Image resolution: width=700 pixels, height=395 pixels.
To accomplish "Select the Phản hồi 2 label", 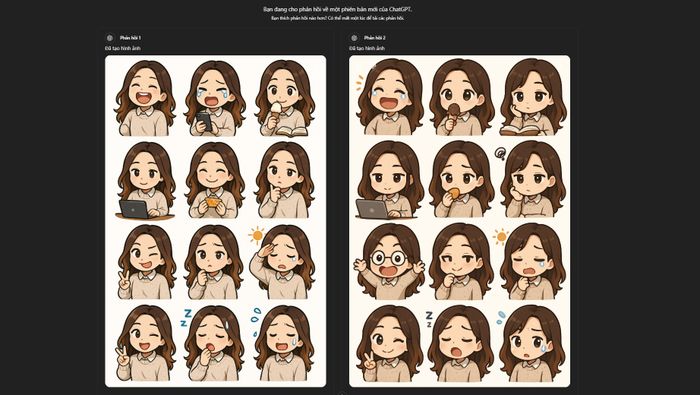I will coord(374,38).
